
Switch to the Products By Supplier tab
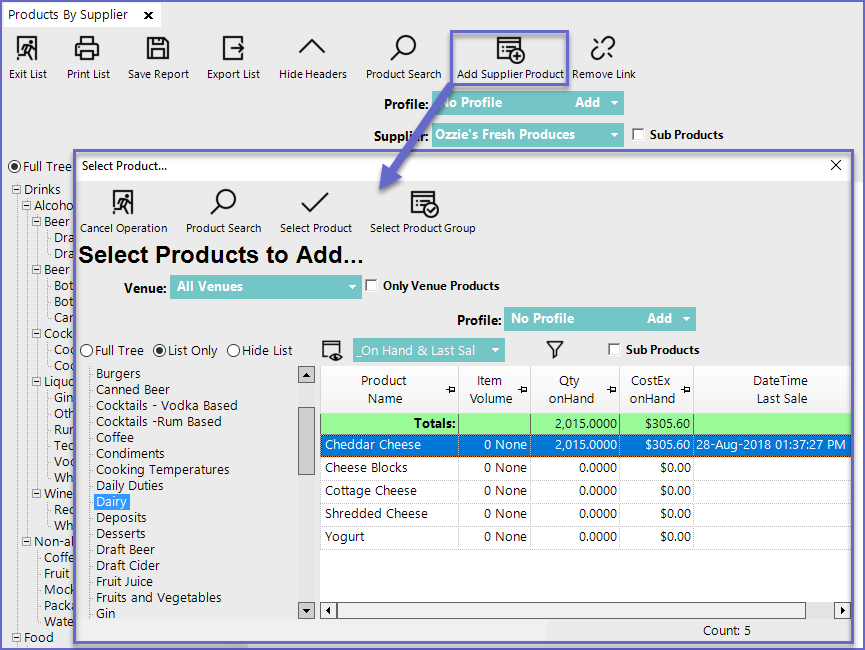click(x=68, y=15)
